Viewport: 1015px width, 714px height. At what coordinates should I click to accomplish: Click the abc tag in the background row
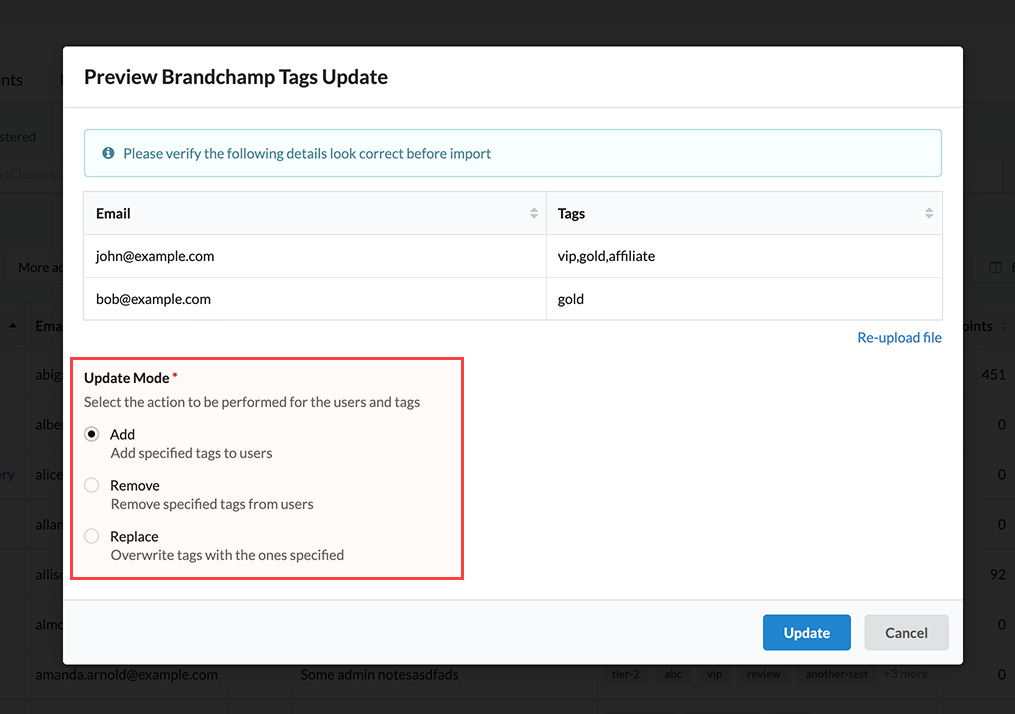click(x=673, y=675)
